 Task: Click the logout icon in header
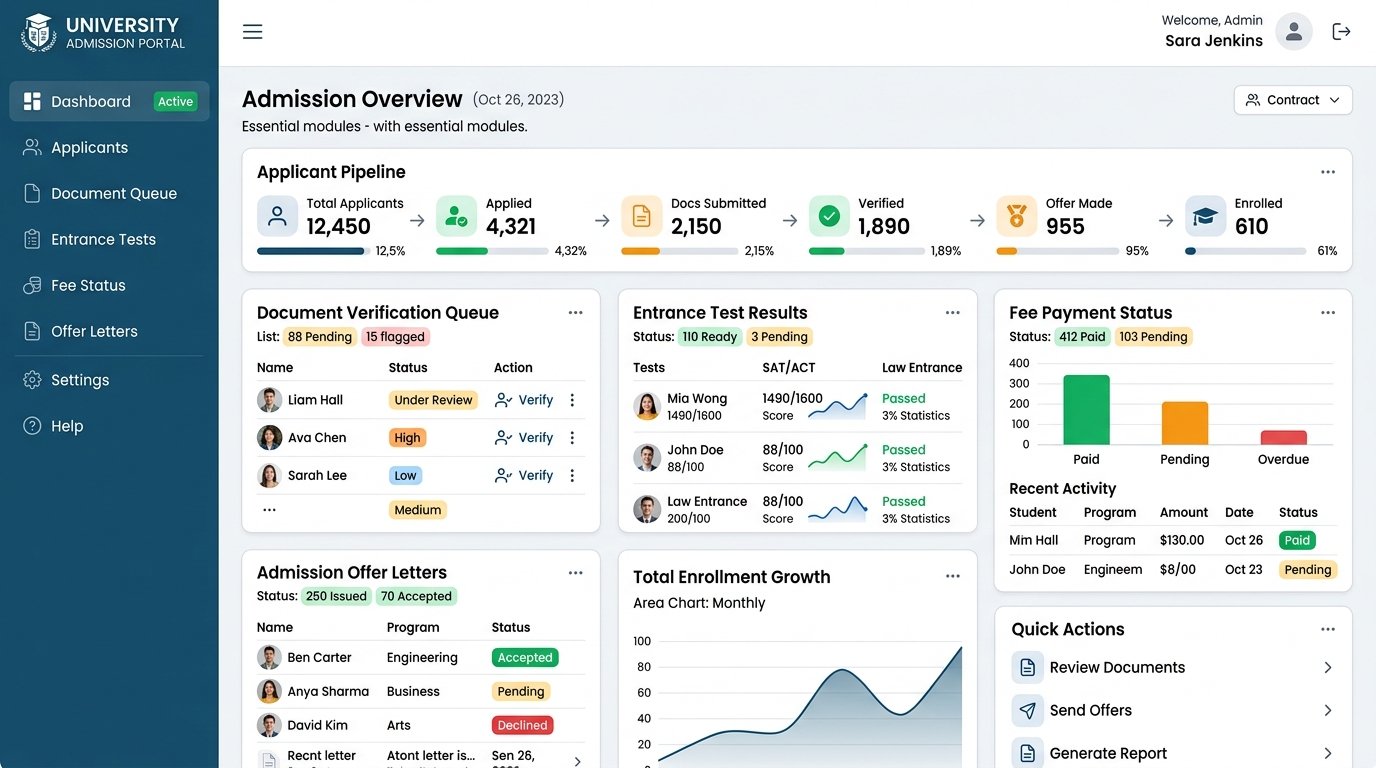click(1341, 32)
